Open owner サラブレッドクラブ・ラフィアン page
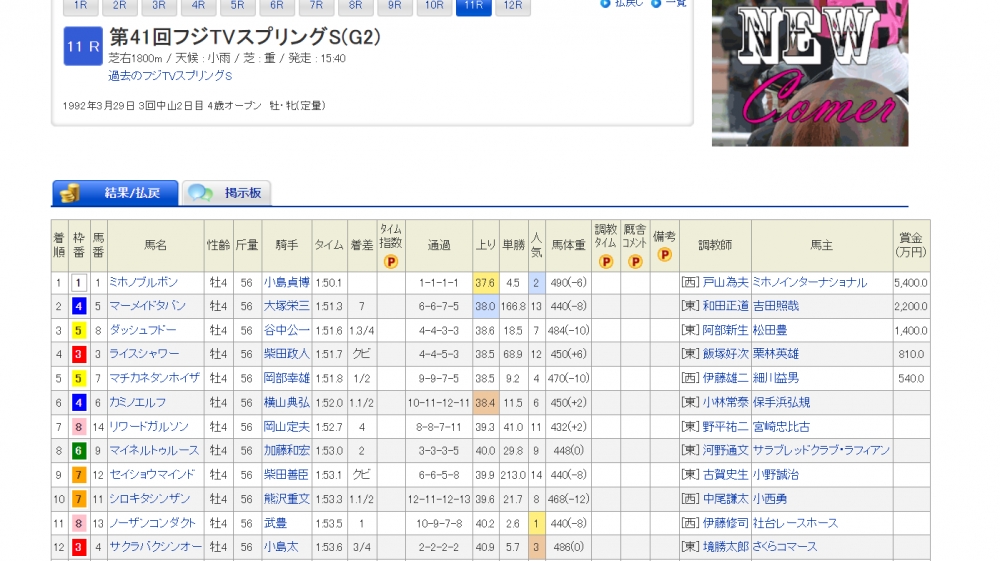 coord(821,451)
